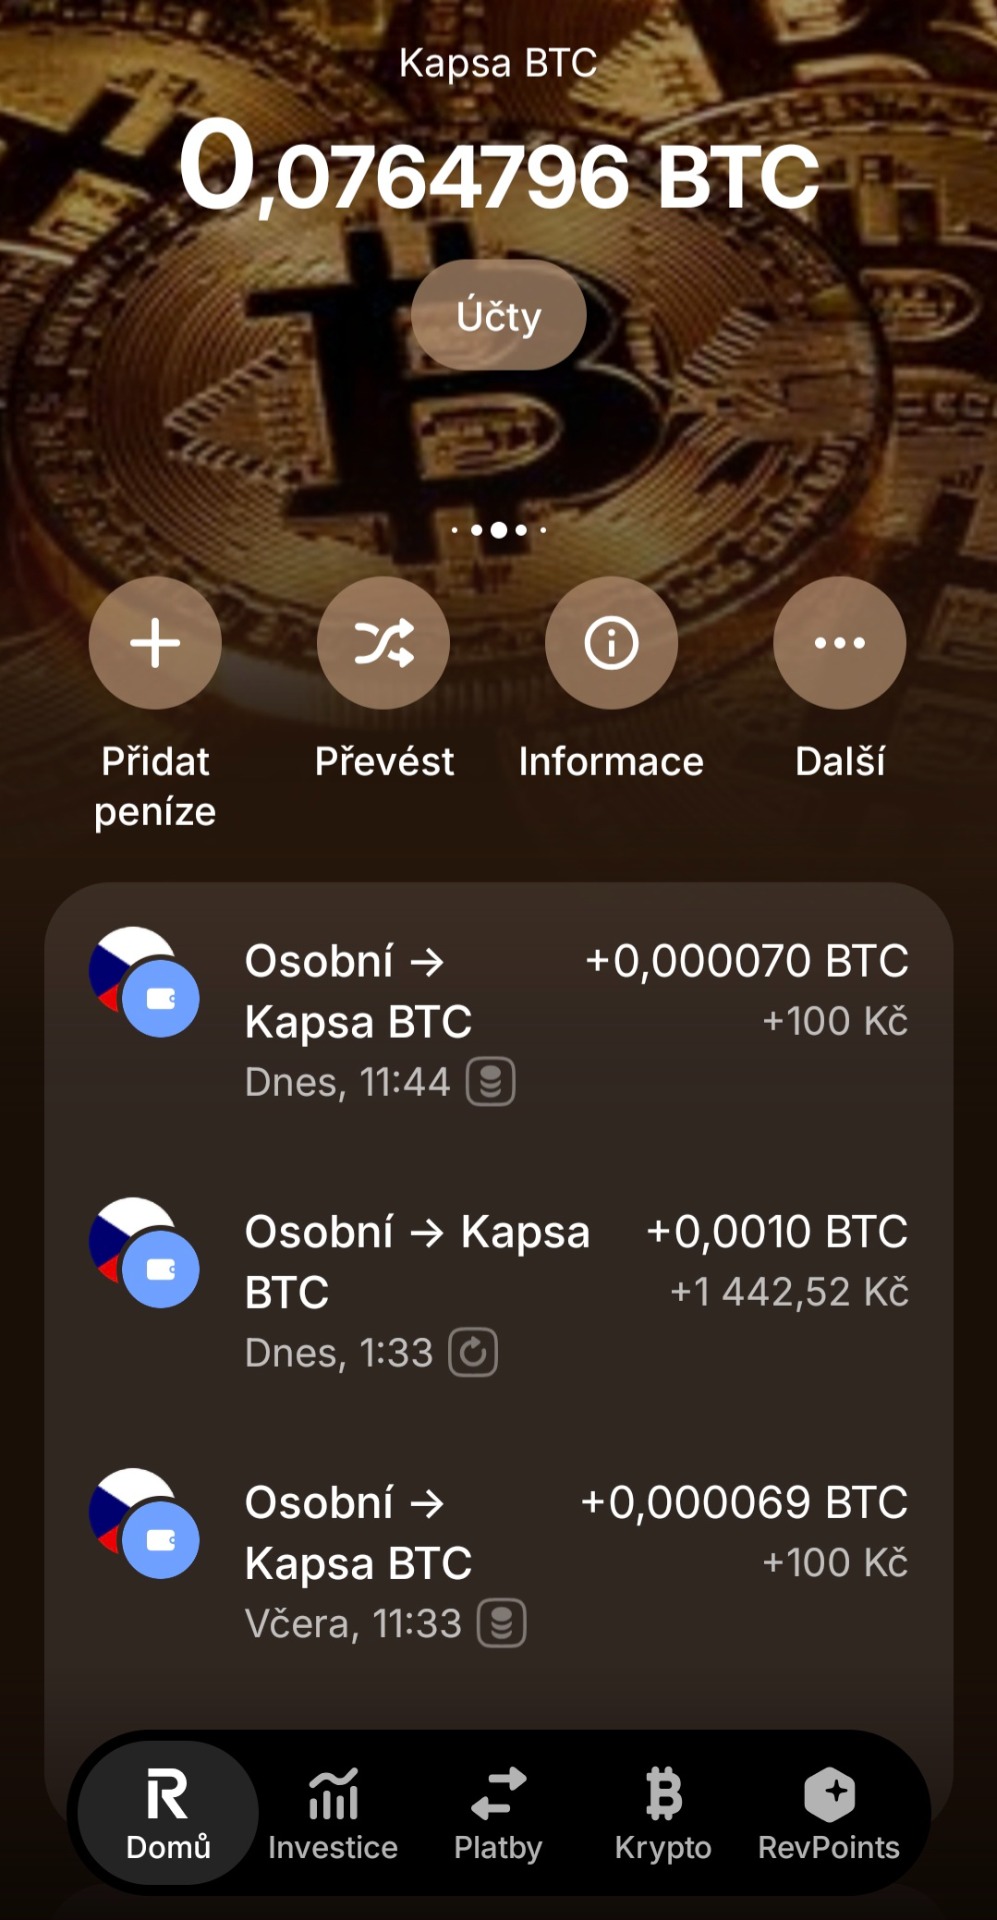Viewport: 997px width, 1920px height.
Task: Tap the recurring icon beside Dnes, 1:33
Action: [x=473, y=1353]
